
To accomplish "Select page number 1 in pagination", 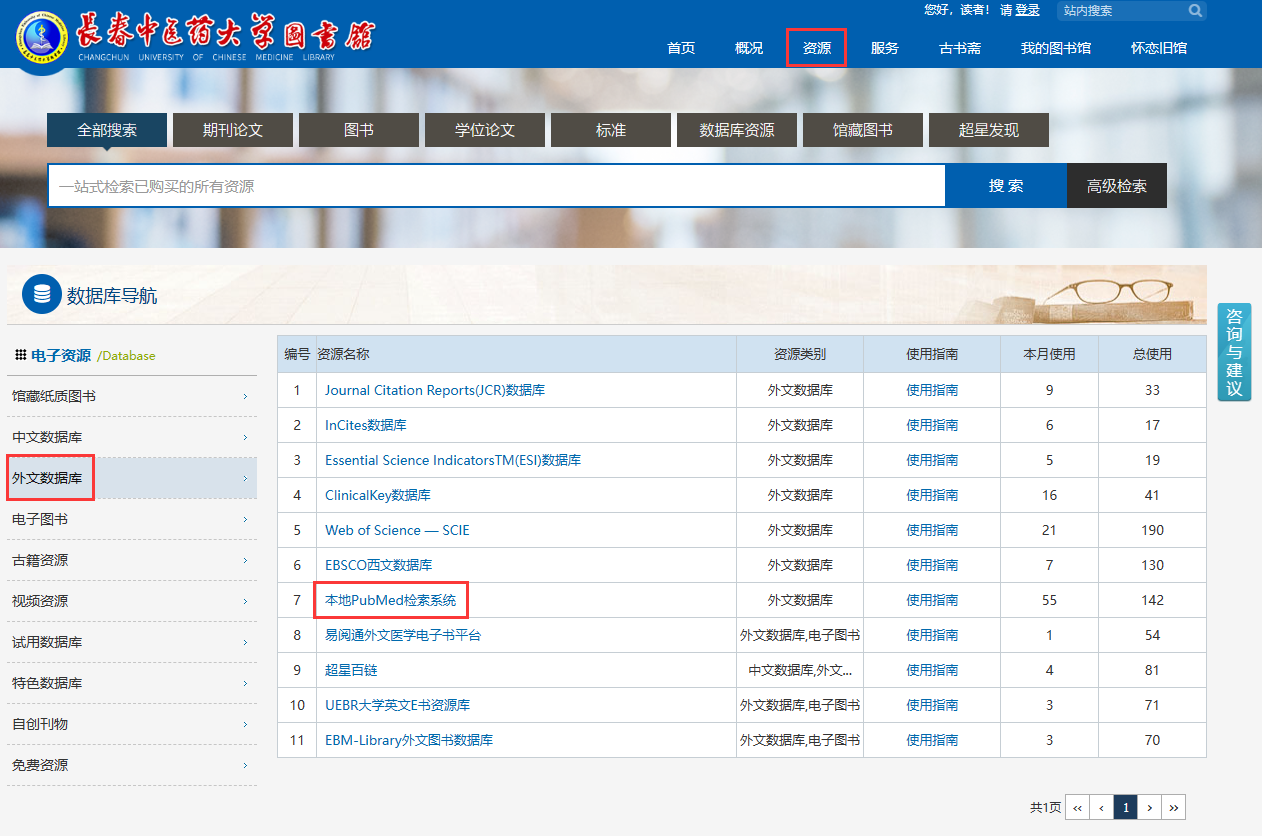I will (1126, 807).
